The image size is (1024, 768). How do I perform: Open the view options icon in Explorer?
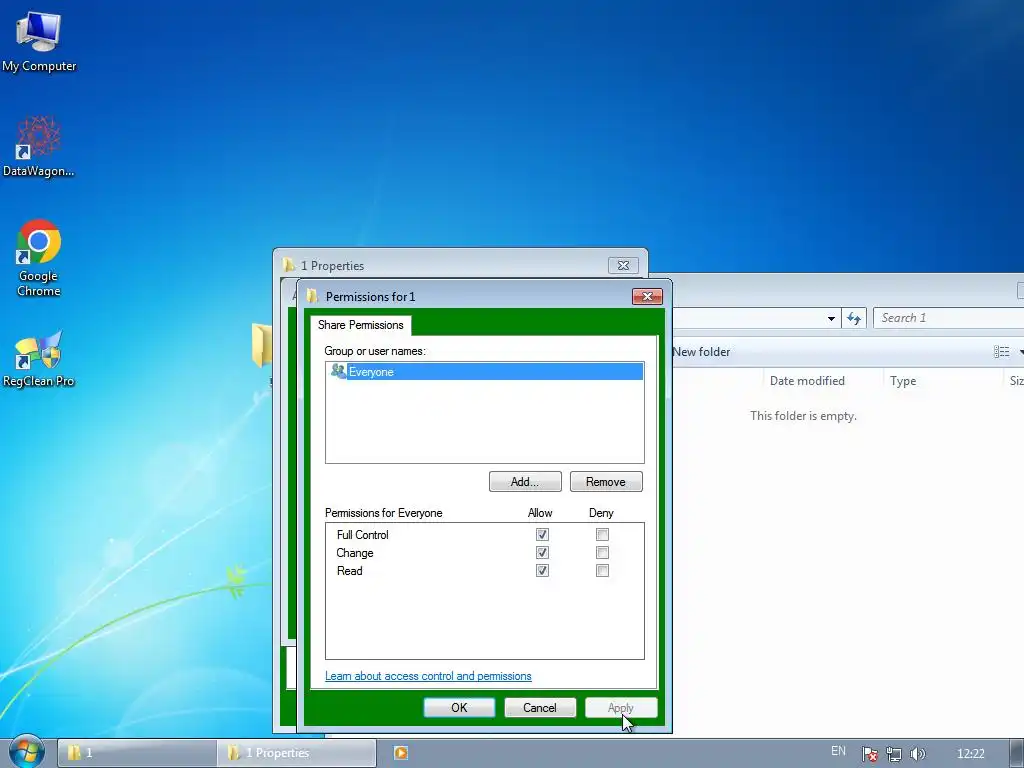[1001, 352]
